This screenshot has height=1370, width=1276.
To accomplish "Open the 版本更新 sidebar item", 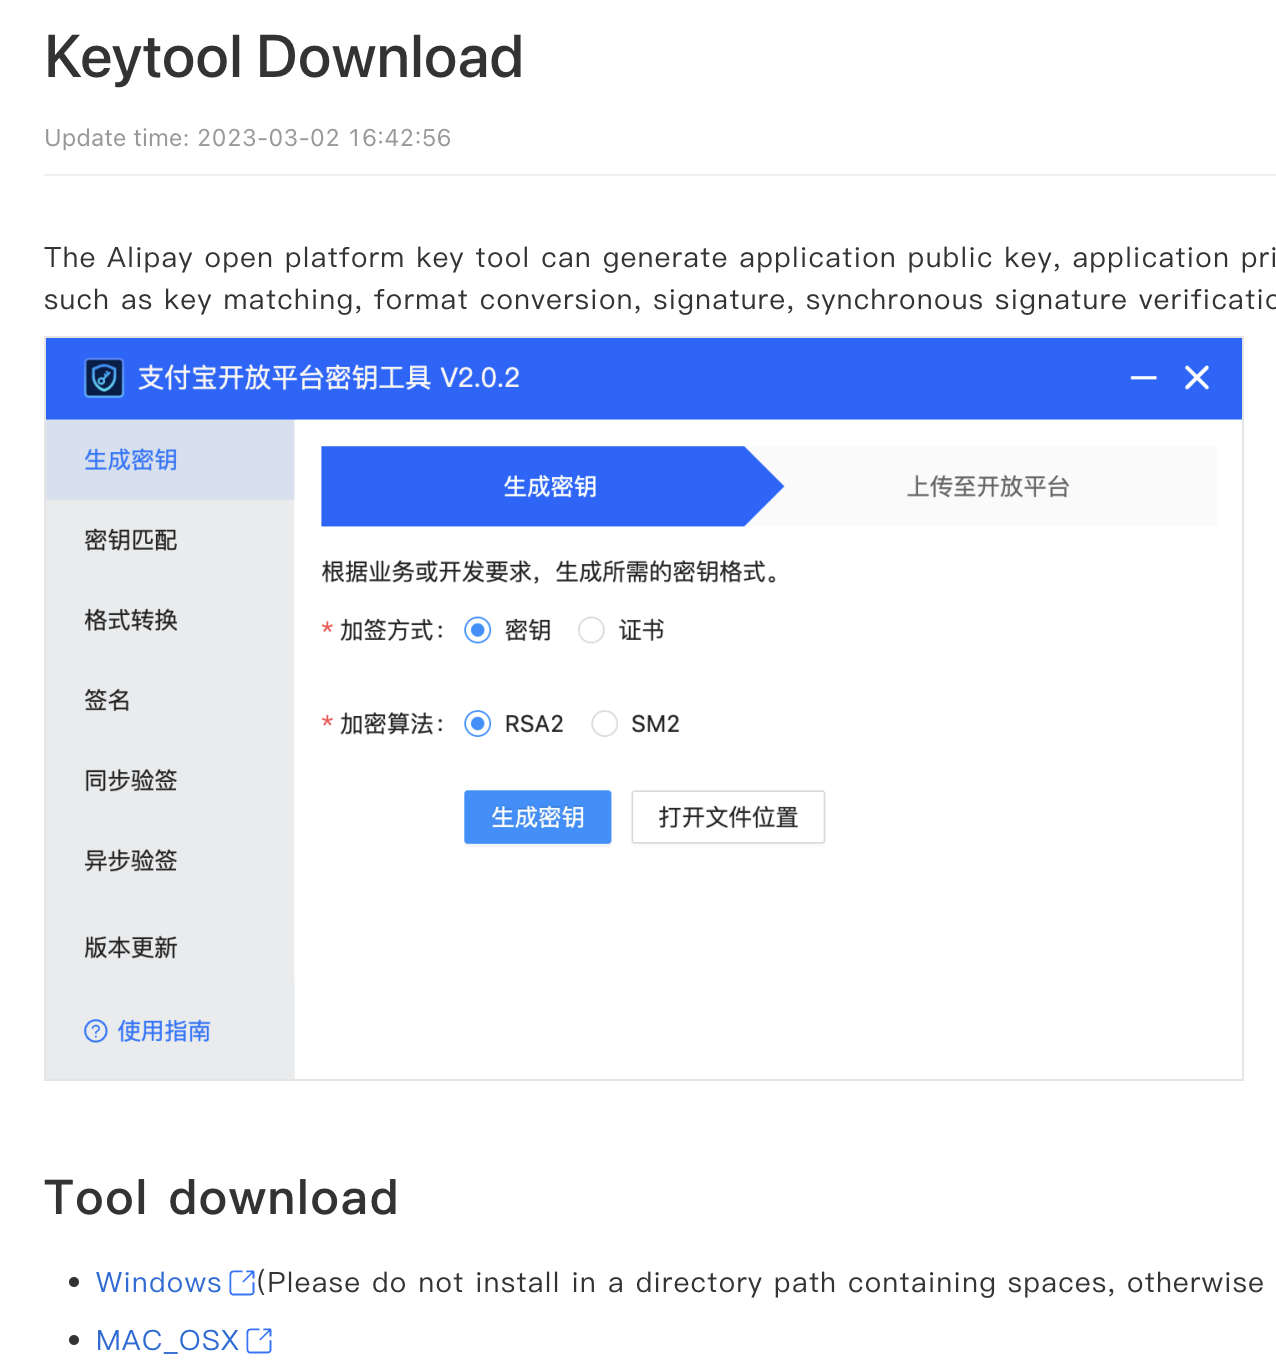I will coord(170,947).
